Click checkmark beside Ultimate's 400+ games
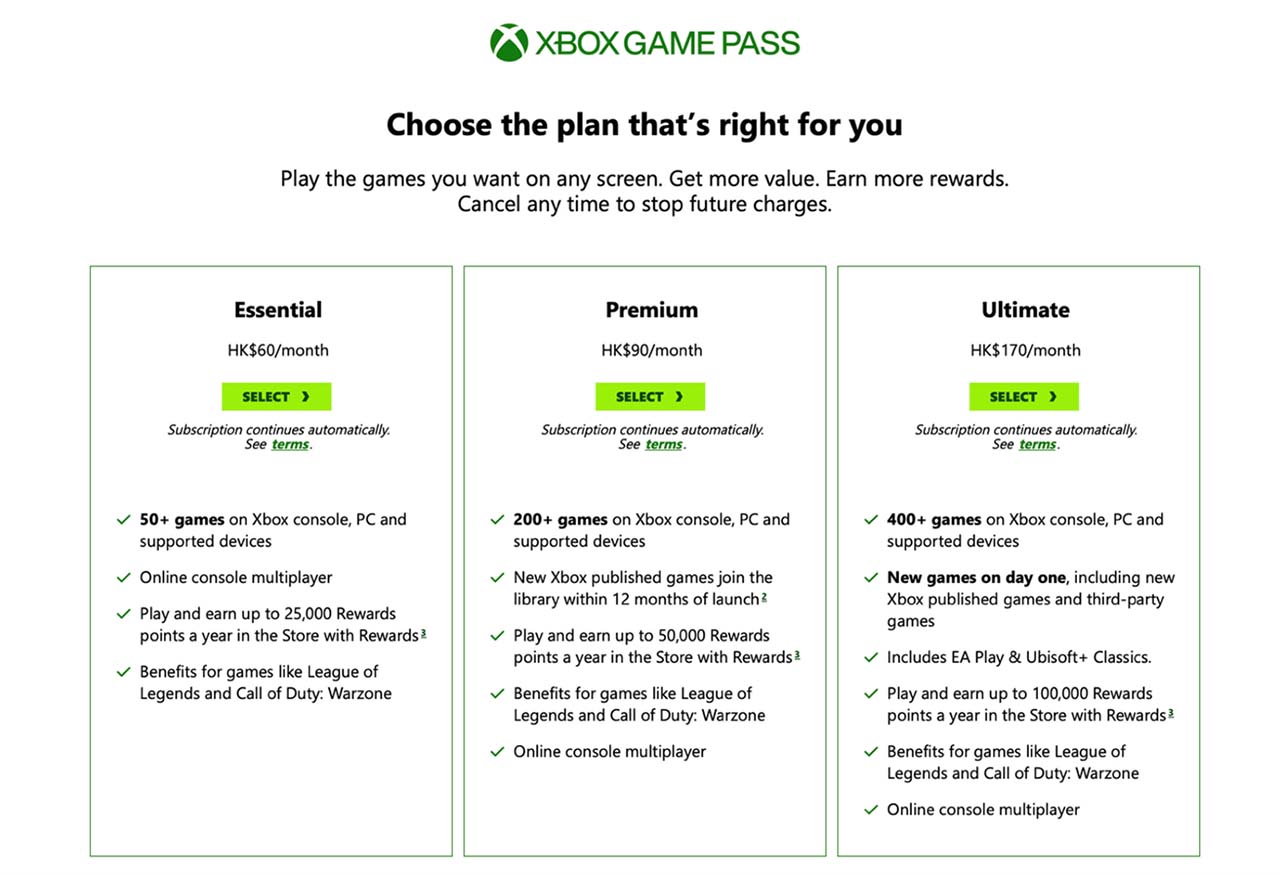The image size is (1280, 874). pos(871,520)
